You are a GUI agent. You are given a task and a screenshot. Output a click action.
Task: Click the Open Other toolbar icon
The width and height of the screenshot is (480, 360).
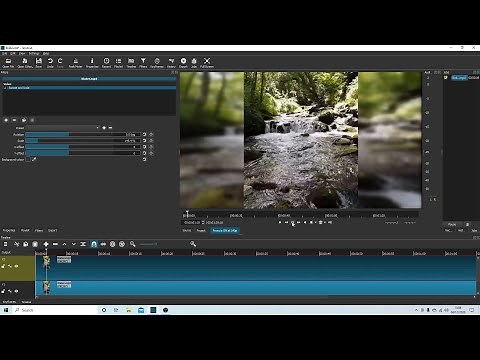25,62
